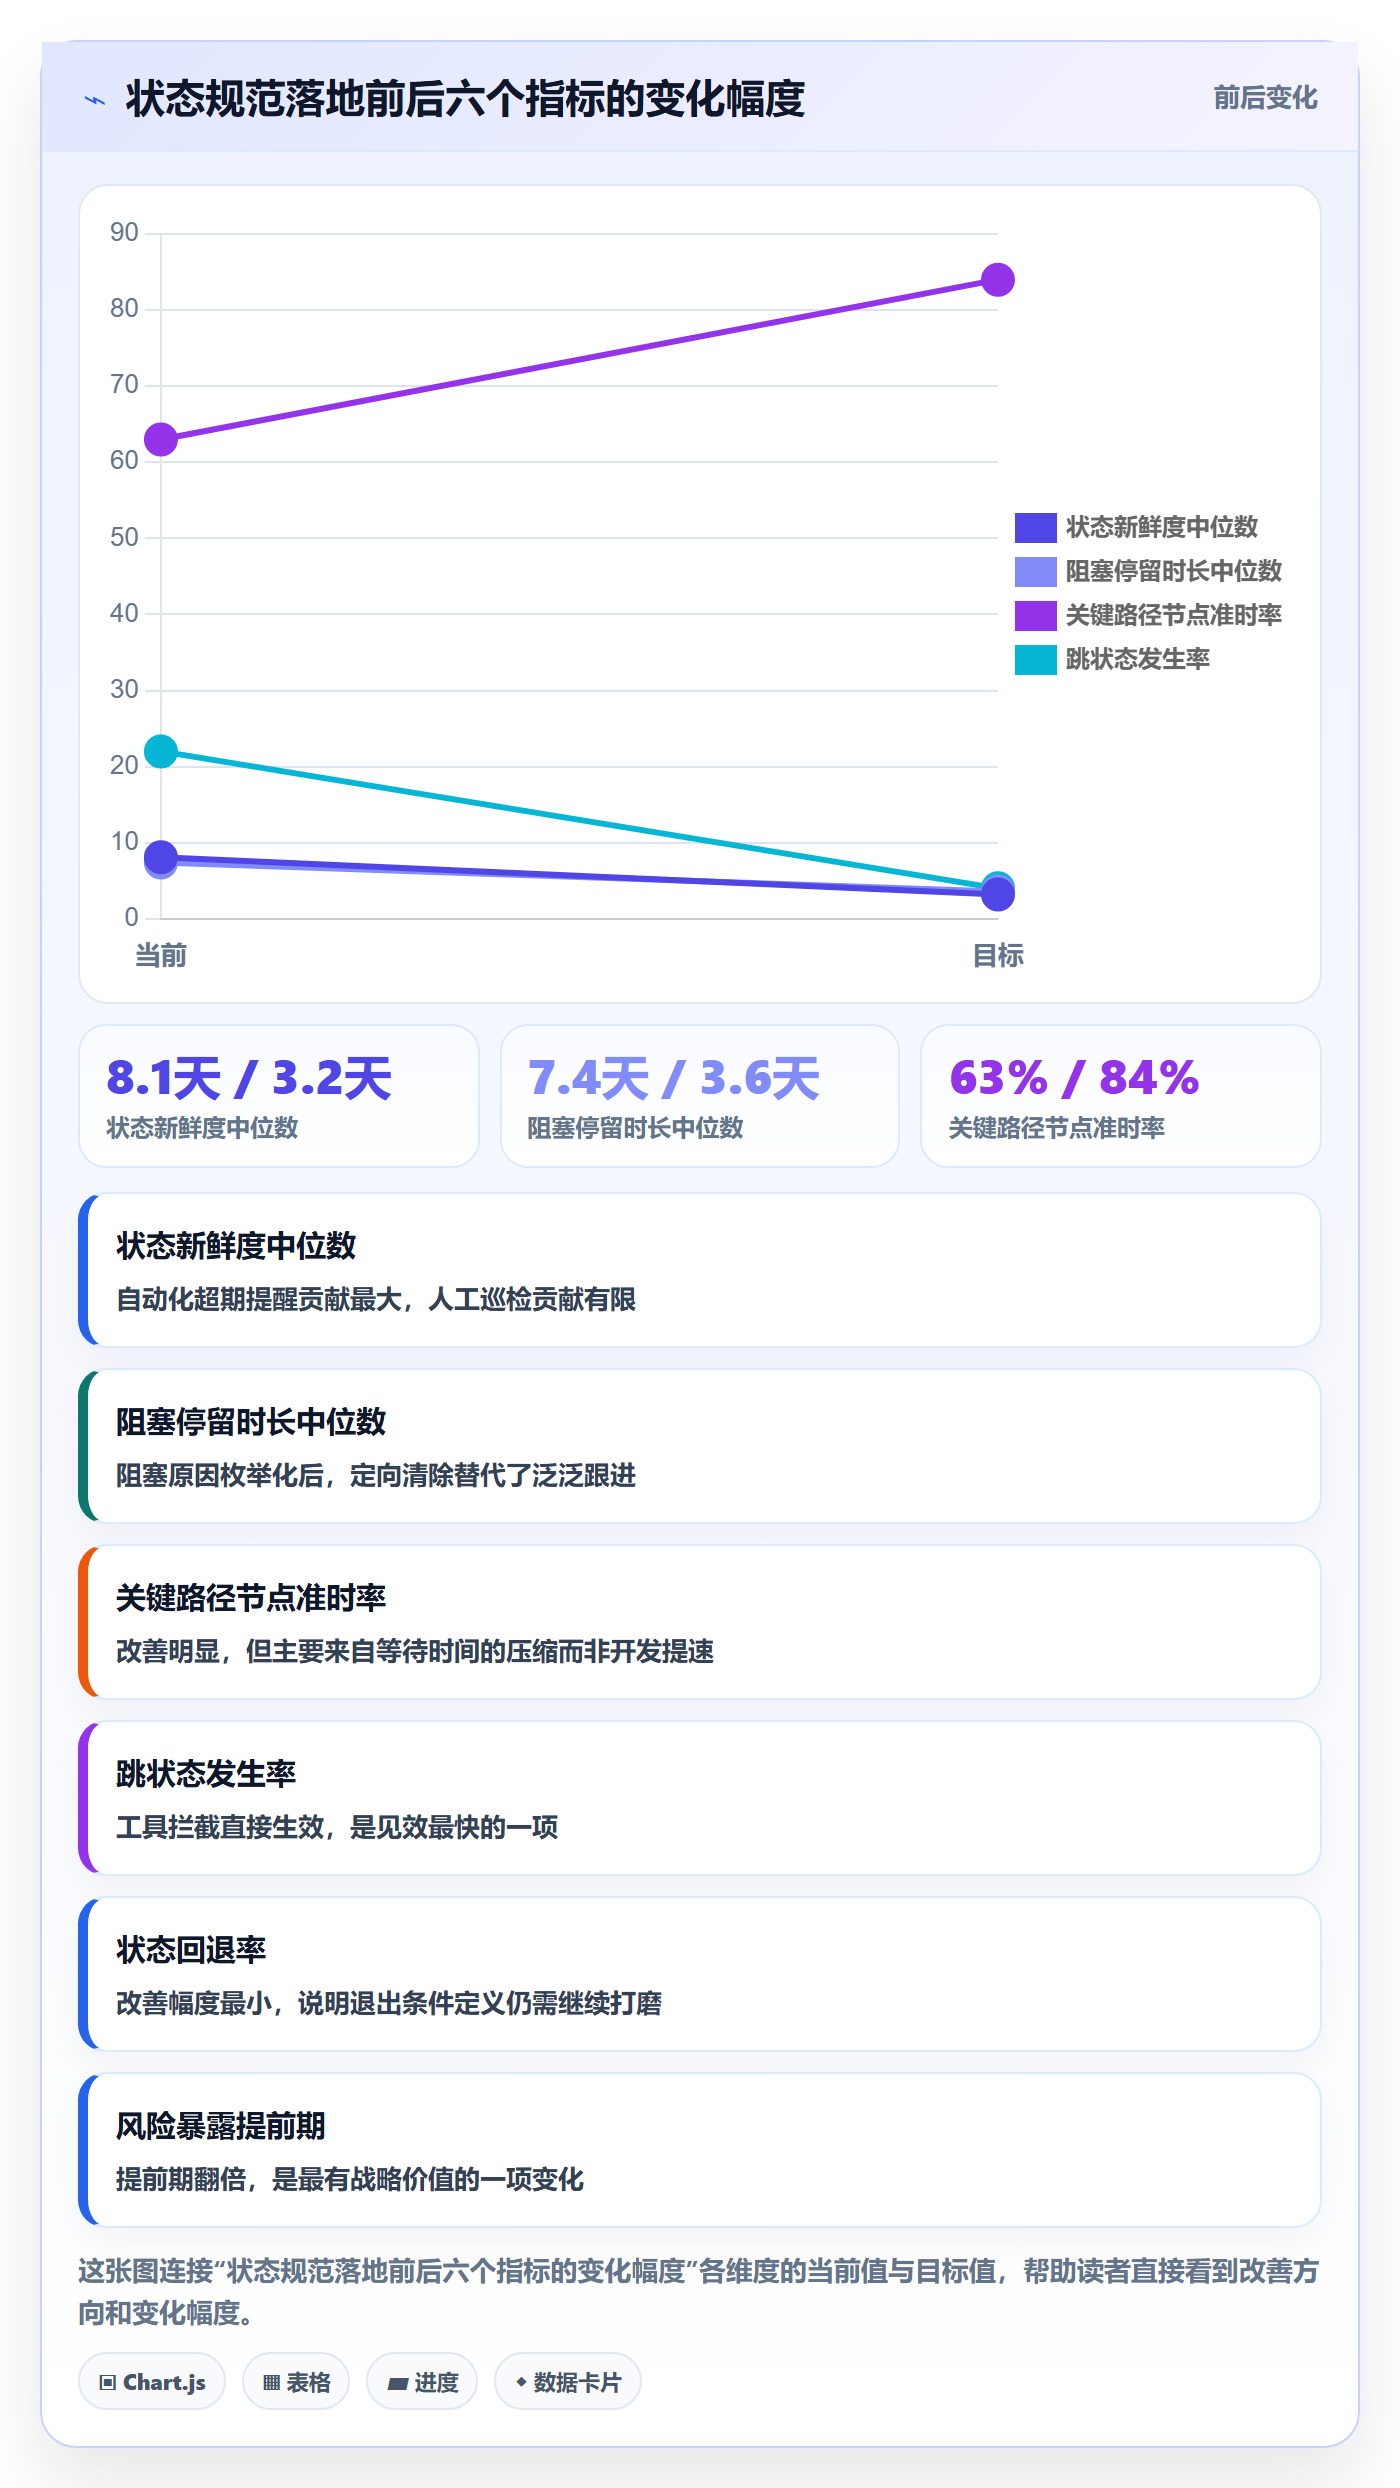Click the y-axis value 90
Image resolution: width=1400 pixels, height=2488 pixels.
click(x=124, y=233)
